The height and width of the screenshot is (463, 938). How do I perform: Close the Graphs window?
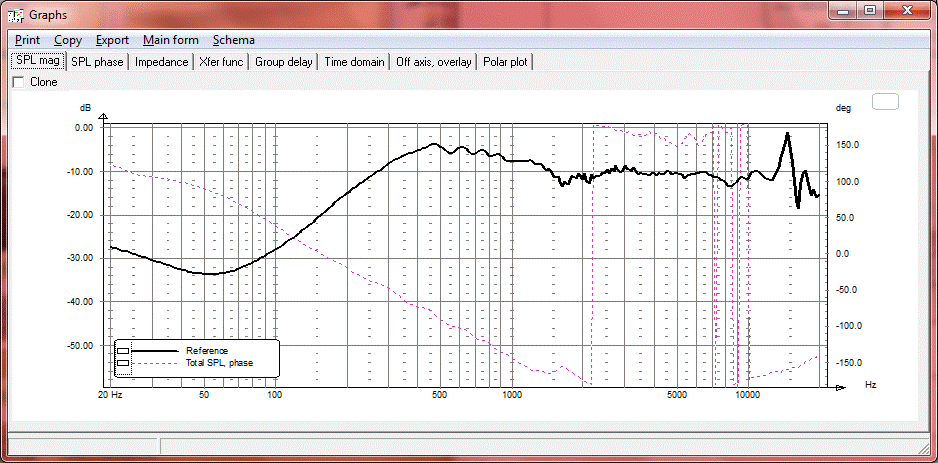907,11
